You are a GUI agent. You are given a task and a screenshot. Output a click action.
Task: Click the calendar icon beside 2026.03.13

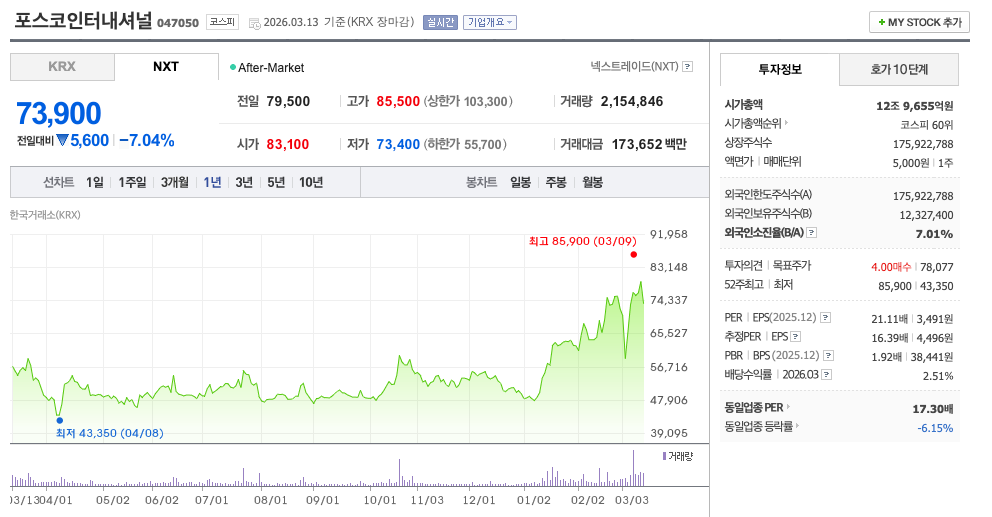coord(254,23)
